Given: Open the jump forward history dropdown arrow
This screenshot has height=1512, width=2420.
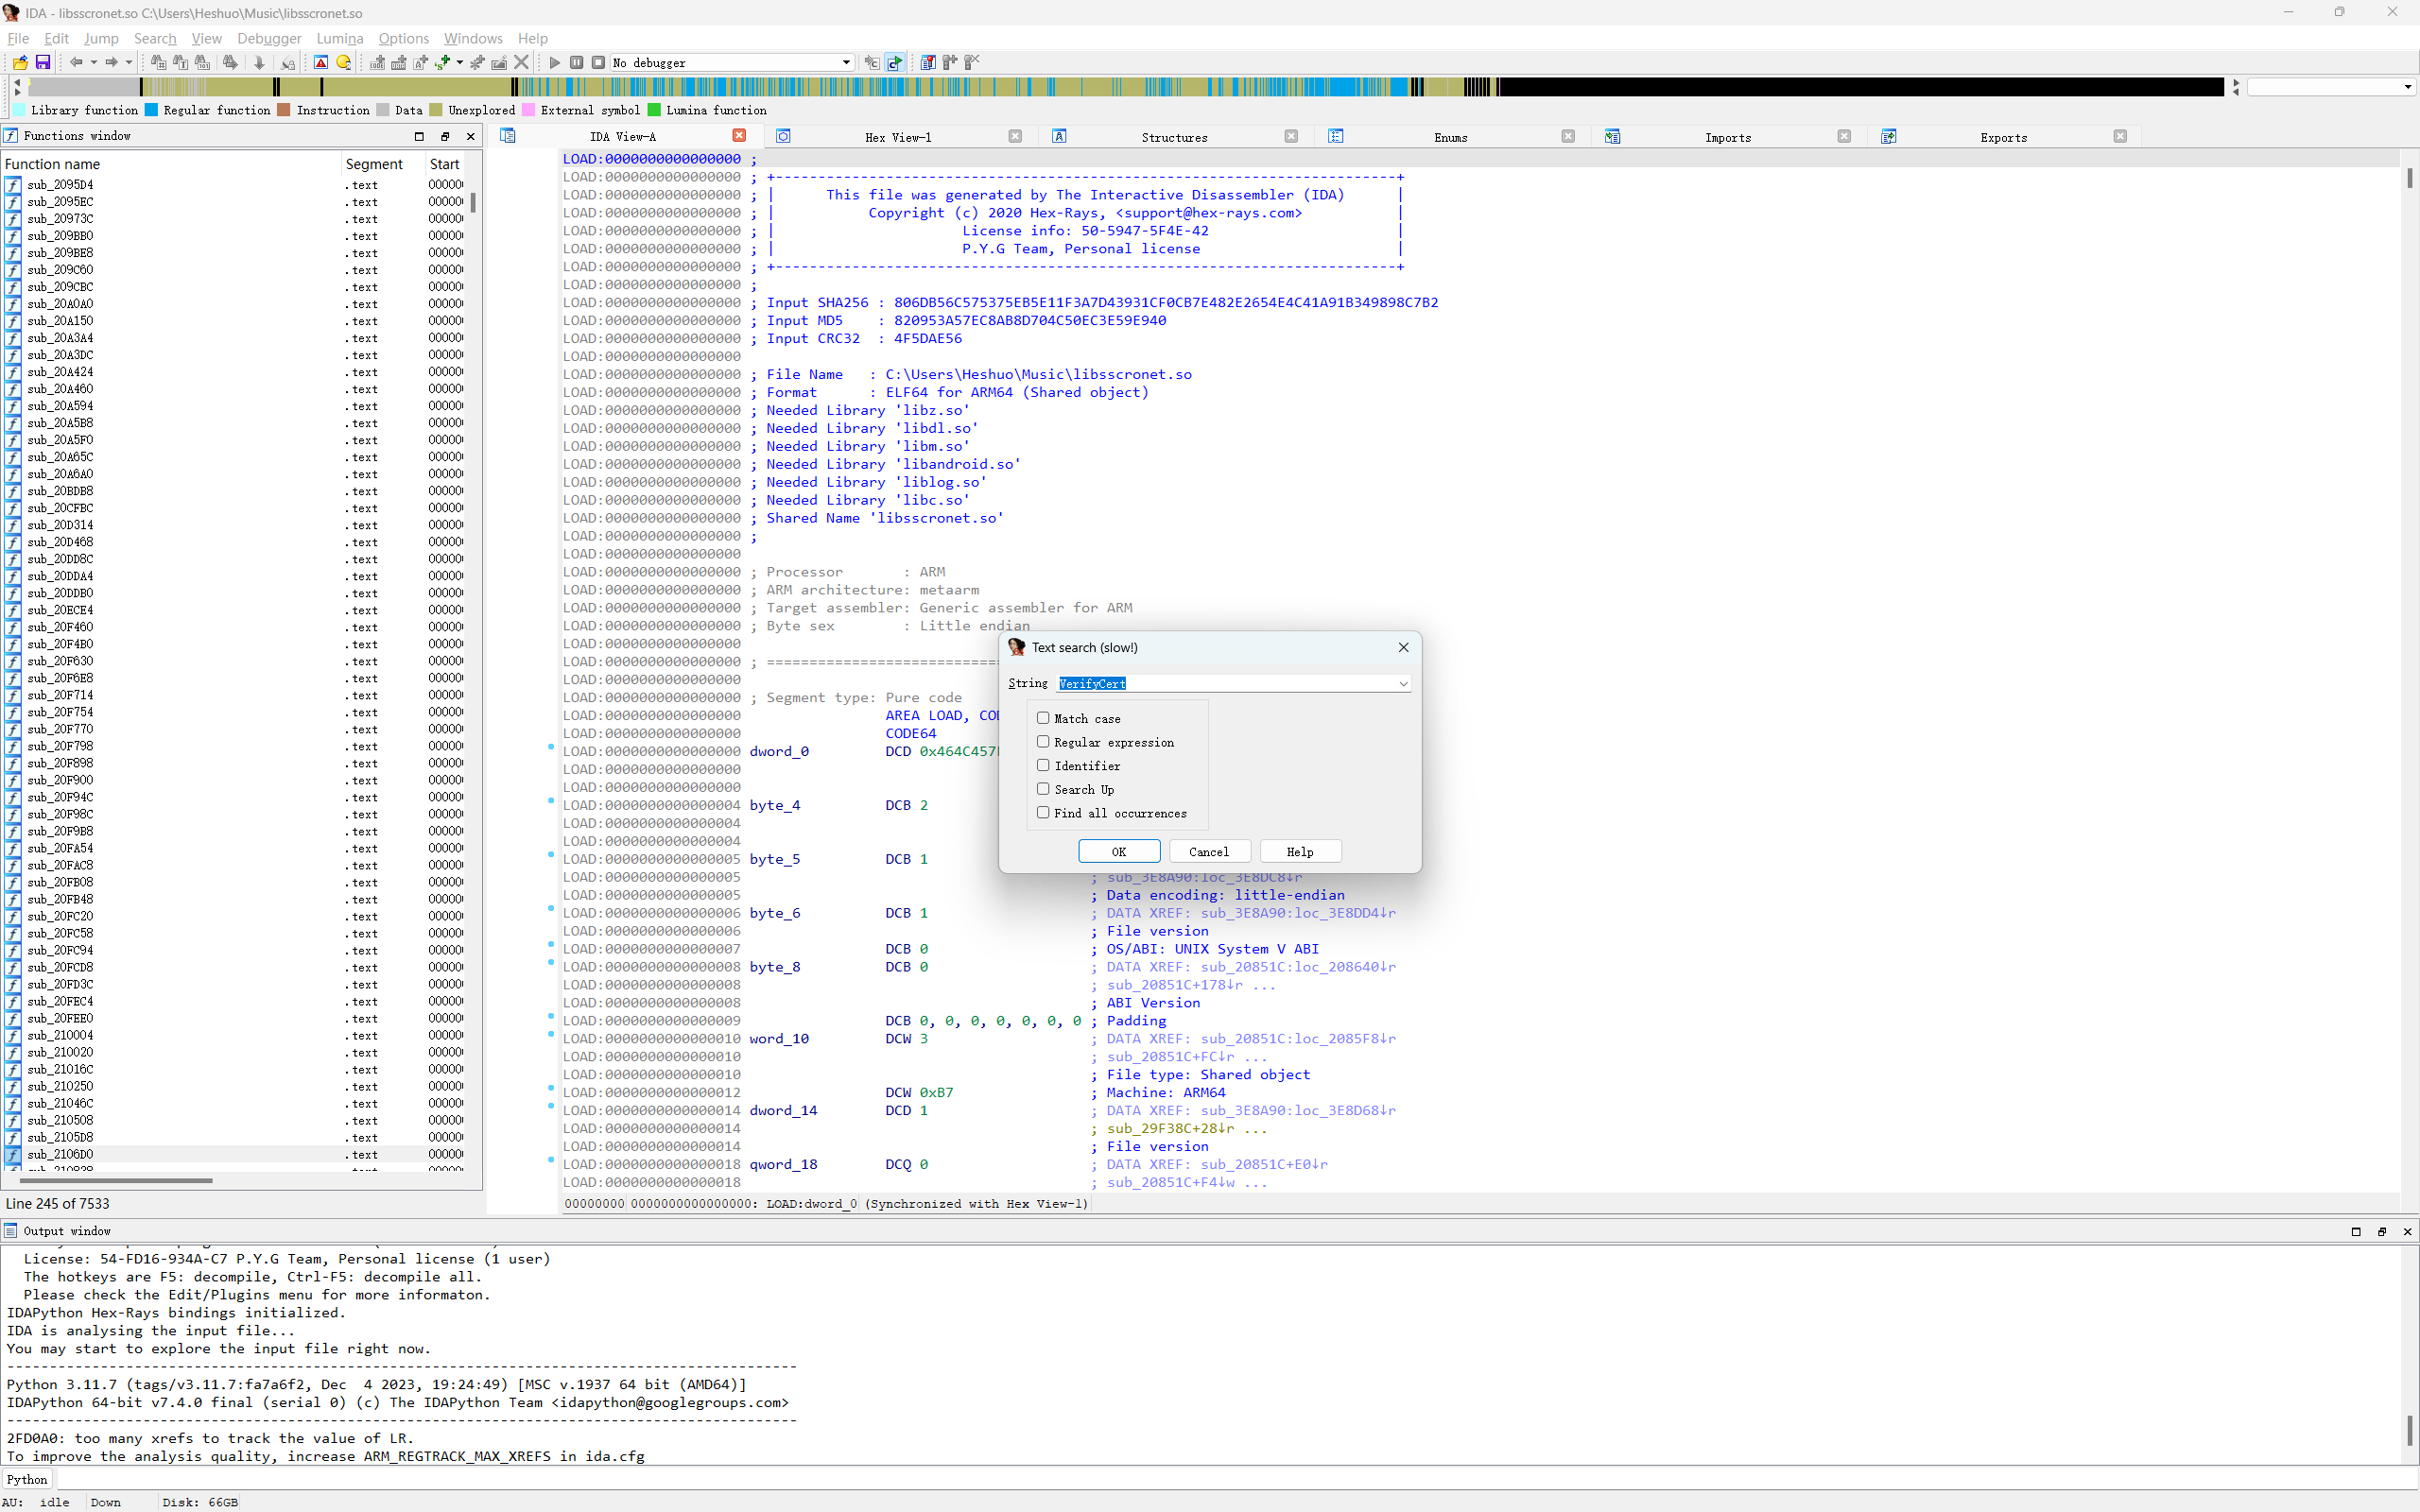Looking at the screenshot, I should click(129, 62).
